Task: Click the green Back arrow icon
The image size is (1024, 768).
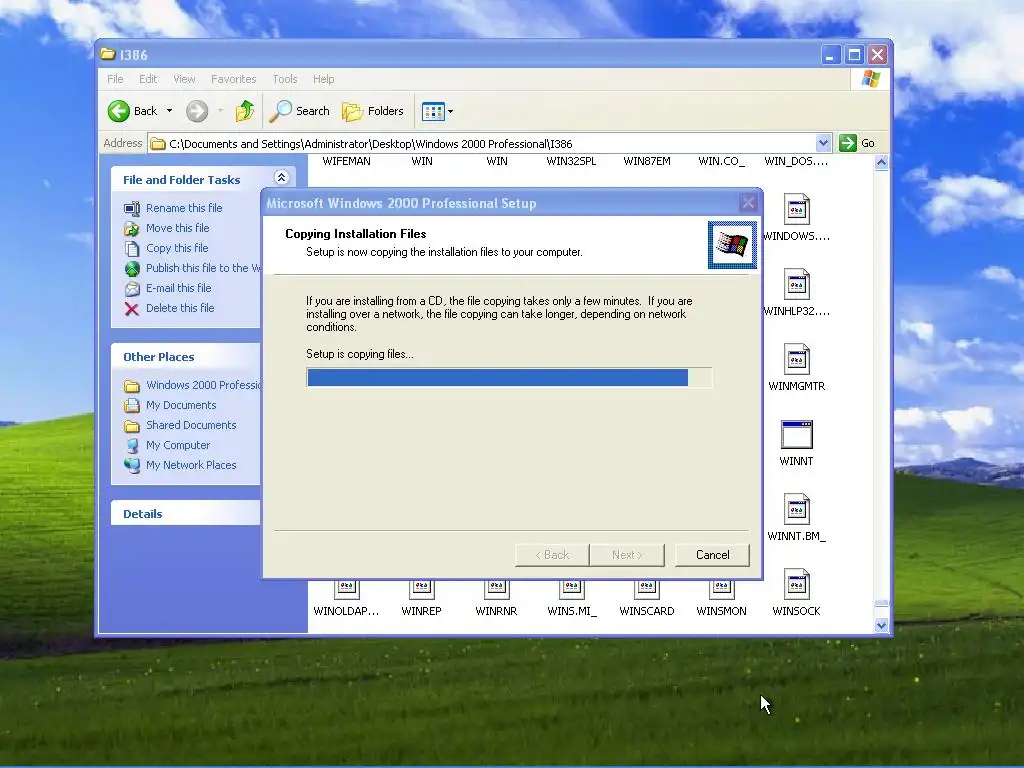Action: [119, 111]
